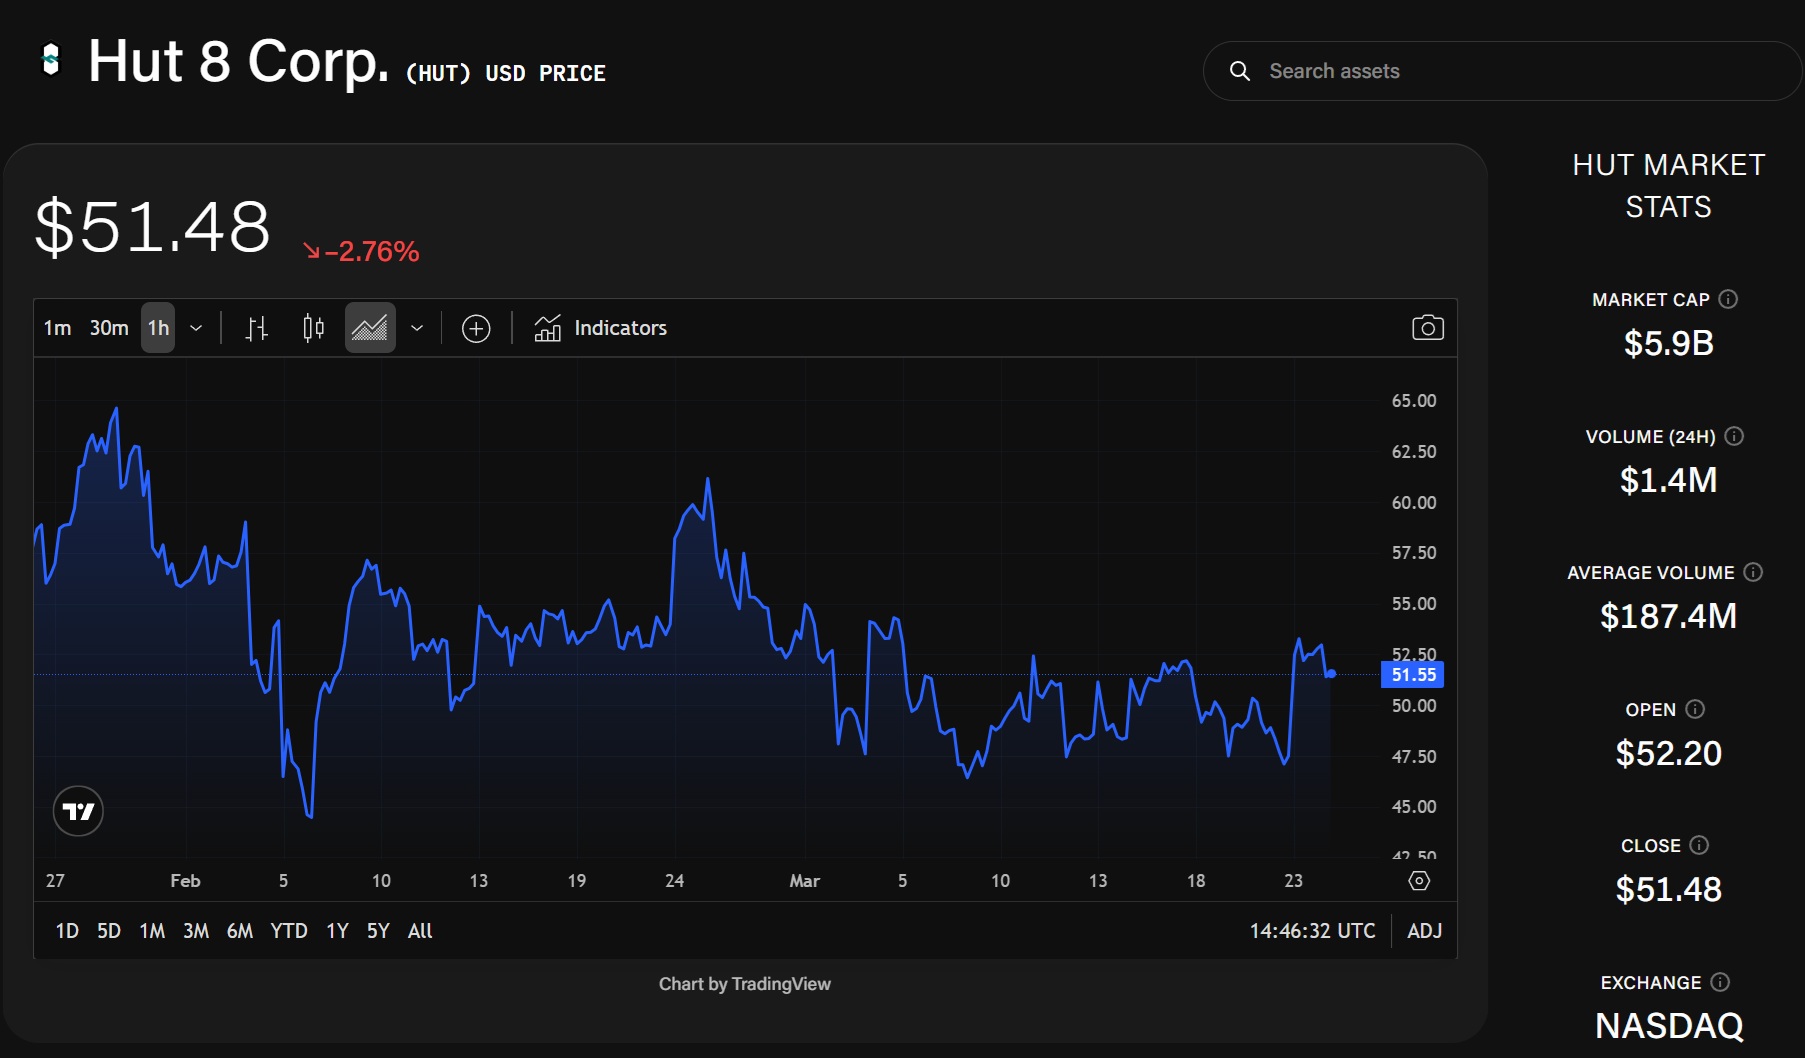
Task: Switch interval to 1m
Action: pos(57,328)
